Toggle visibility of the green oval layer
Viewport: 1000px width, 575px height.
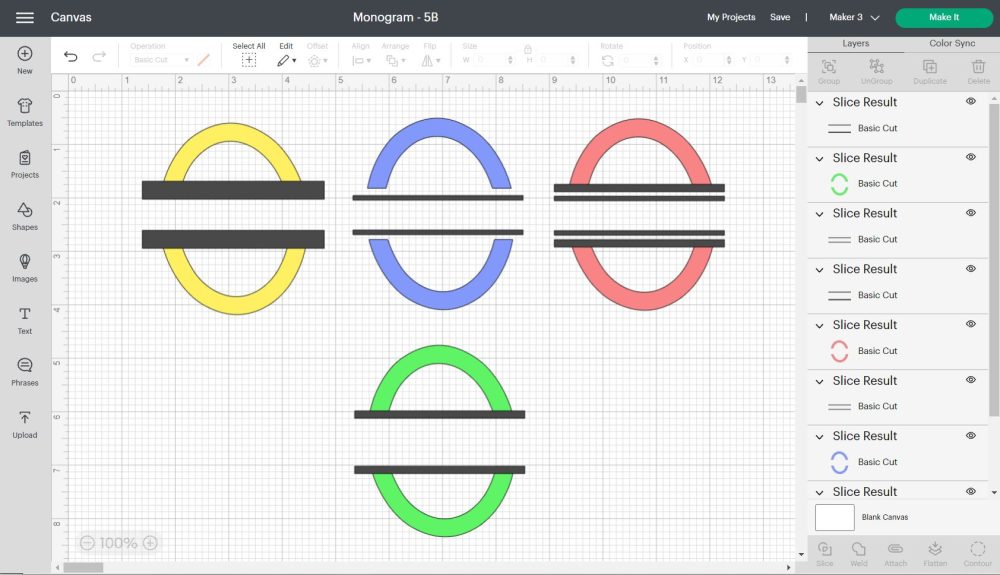point(971,158)
